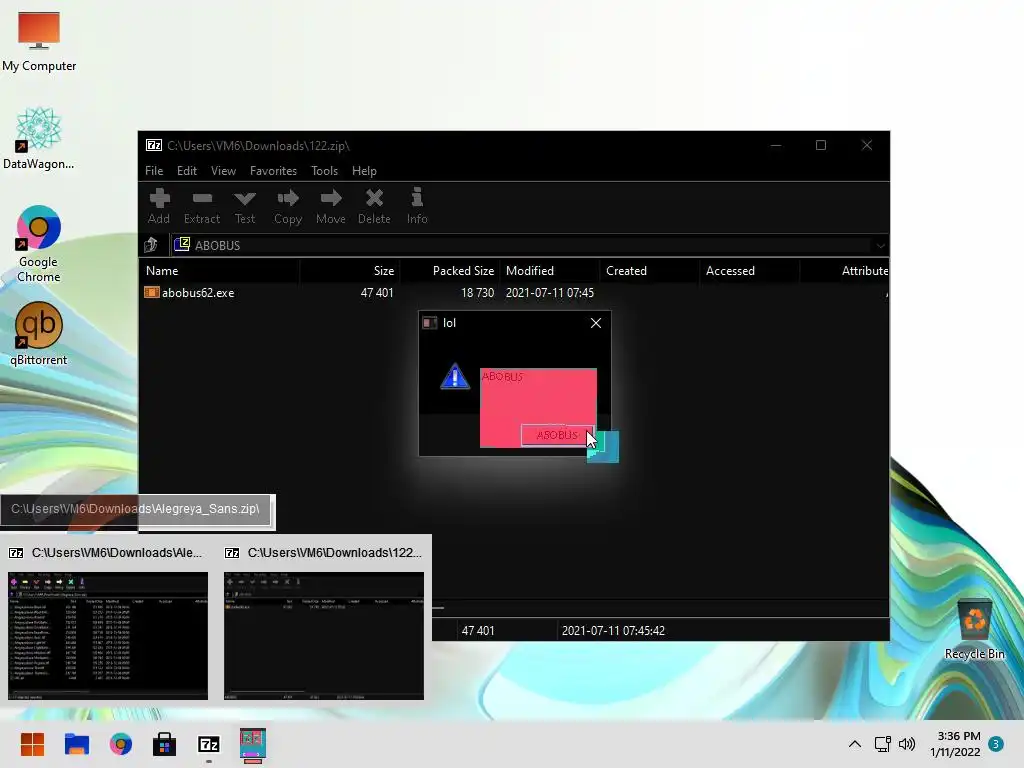This screenshot has height=768, width=1024.
Task: Sort by the Name column header
Action: pos(219,270)
